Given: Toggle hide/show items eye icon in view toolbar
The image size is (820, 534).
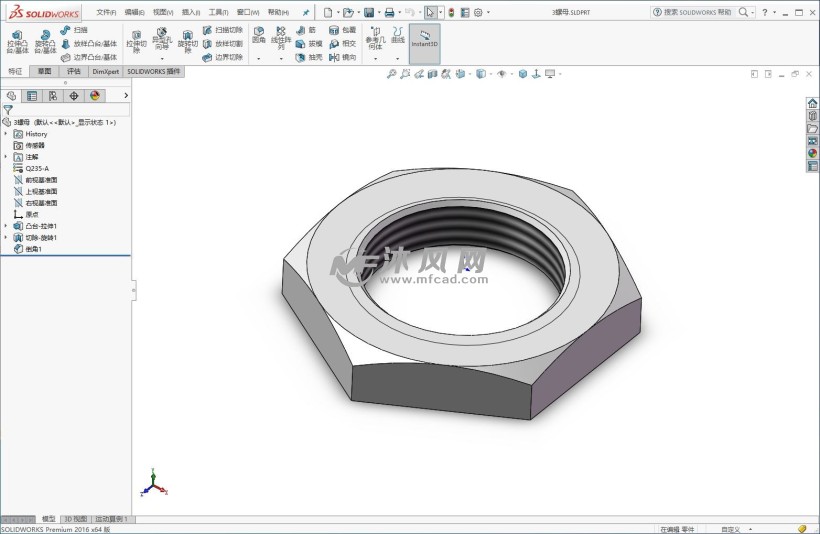Looking at the screenshot, I should (x=501, y=74).
